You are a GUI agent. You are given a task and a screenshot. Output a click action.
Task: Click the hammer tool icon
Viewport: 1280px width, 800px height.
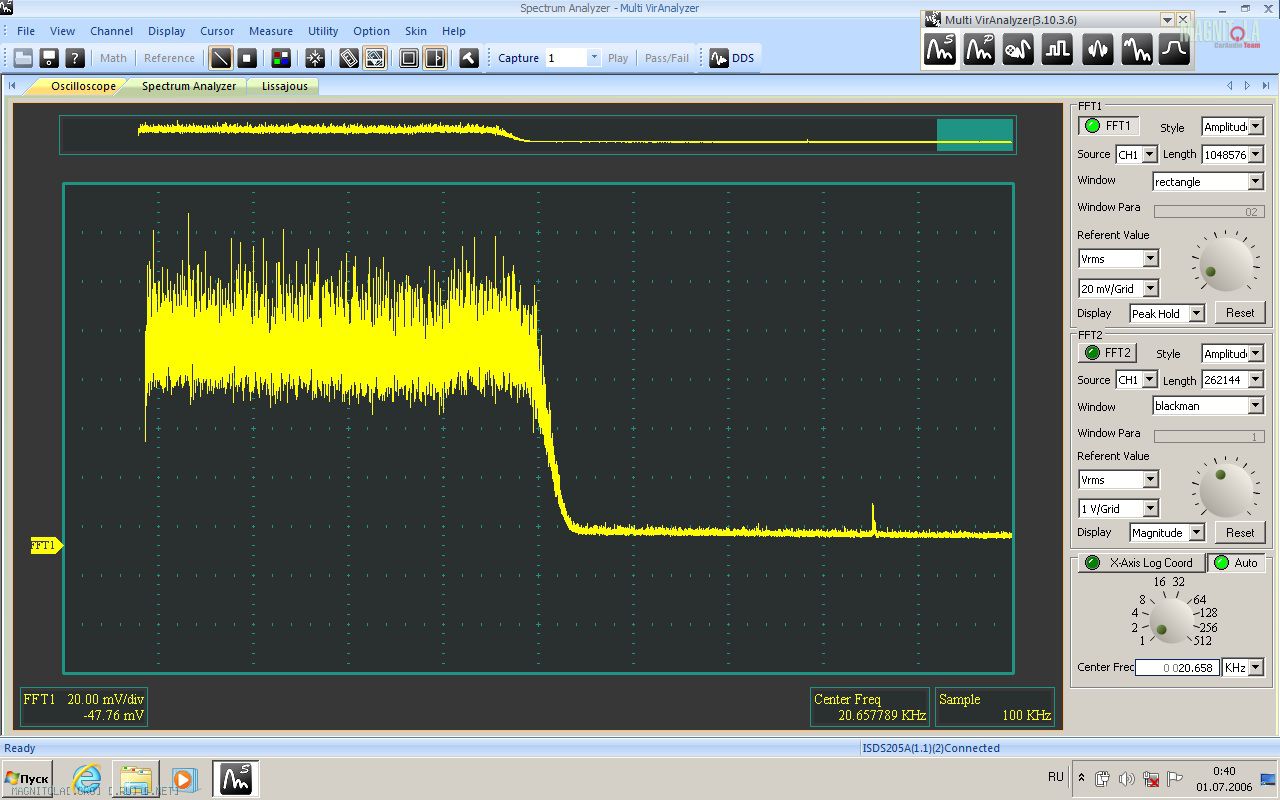[x=468, y=58]
